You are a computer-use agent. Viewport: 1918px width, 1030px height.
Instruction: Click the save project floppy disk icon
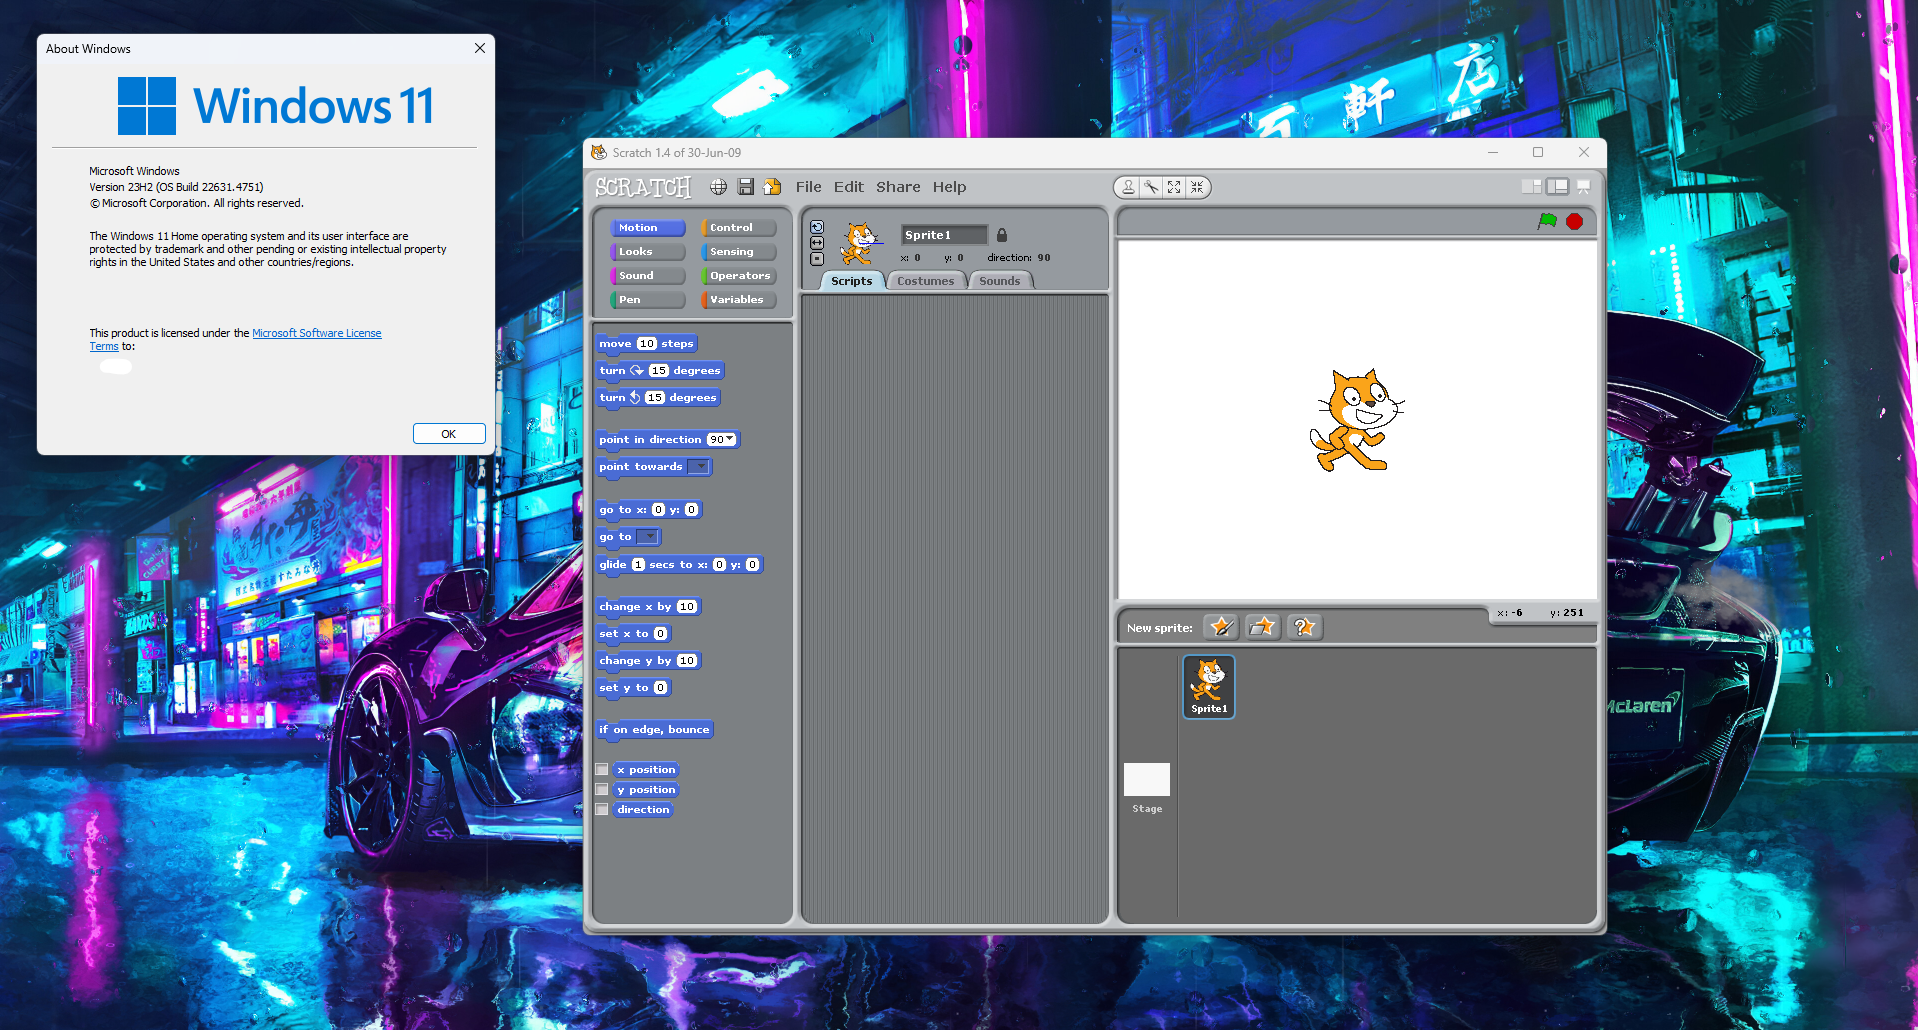click(745, 187)
